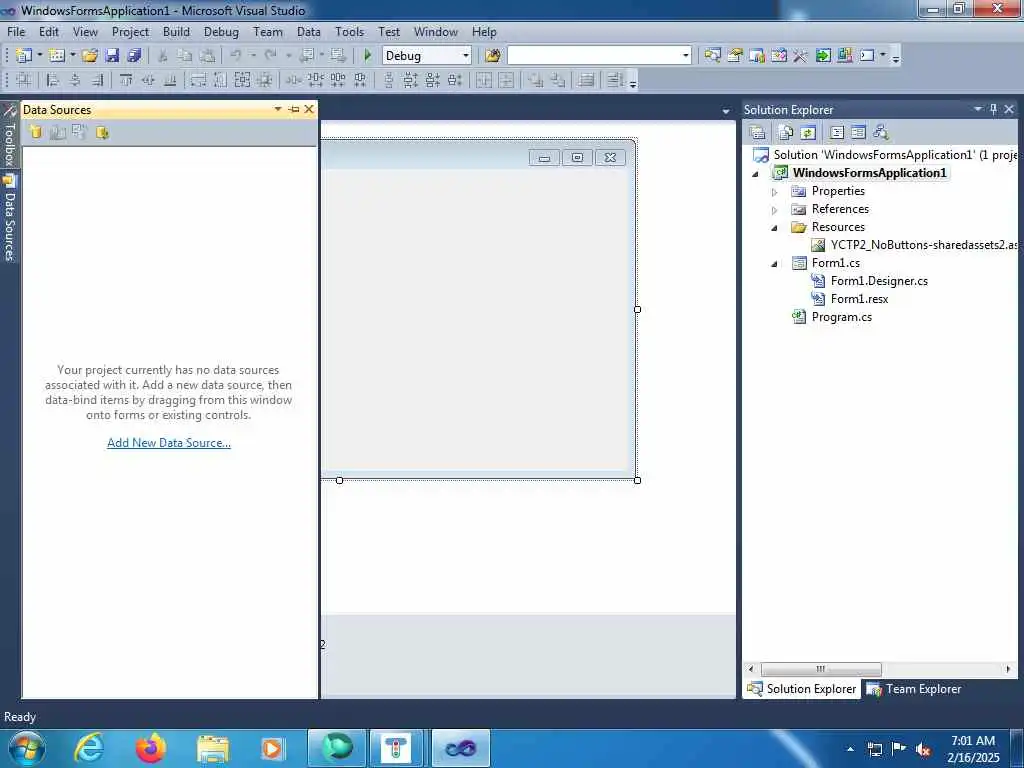Open the Add New Item icon dropdown arrow
The width and height of the screenshot is (1024, 768).
point(72,56)
